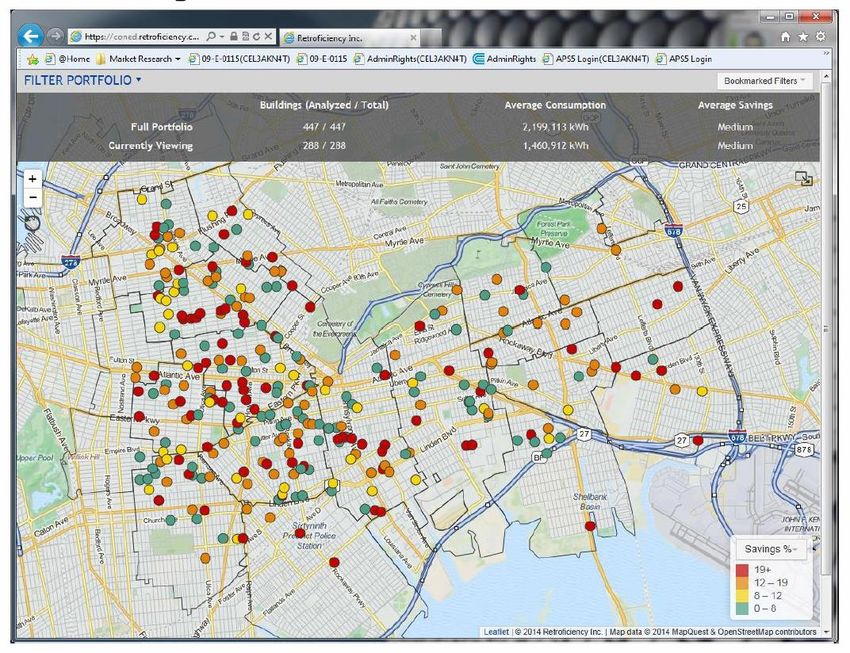Click the red 19+ legend swatch
The height and width of the screenshot is (653, 850).
click(x=742, y=570)
